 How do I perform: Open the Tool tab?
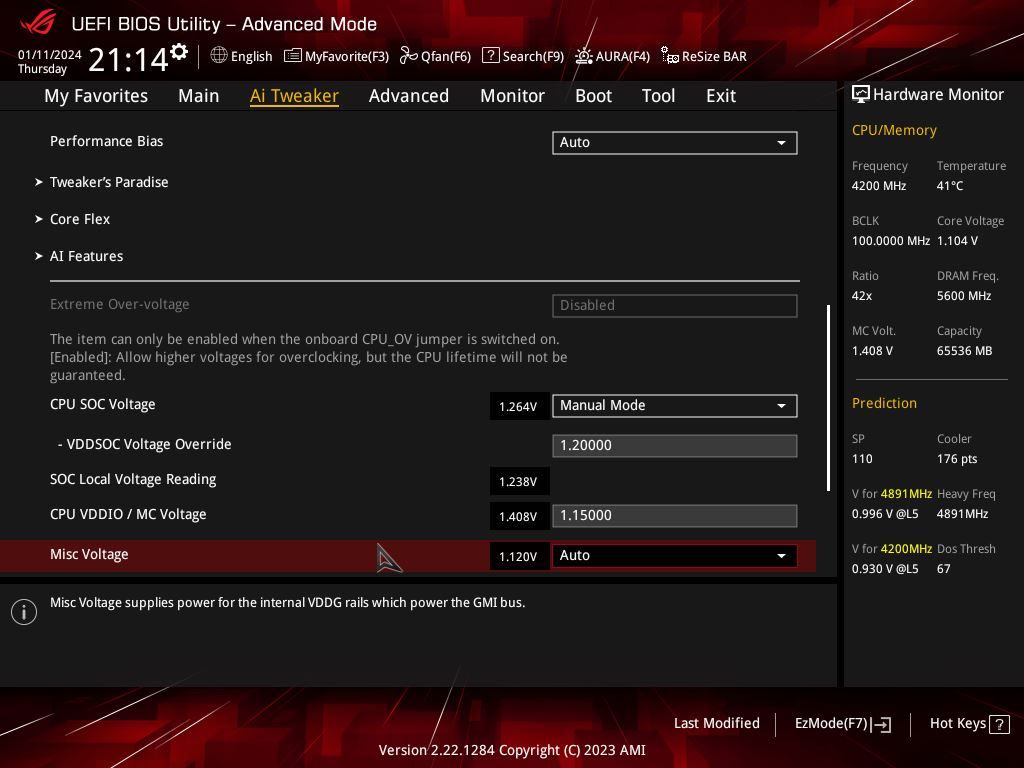click(x=658, y=96)
